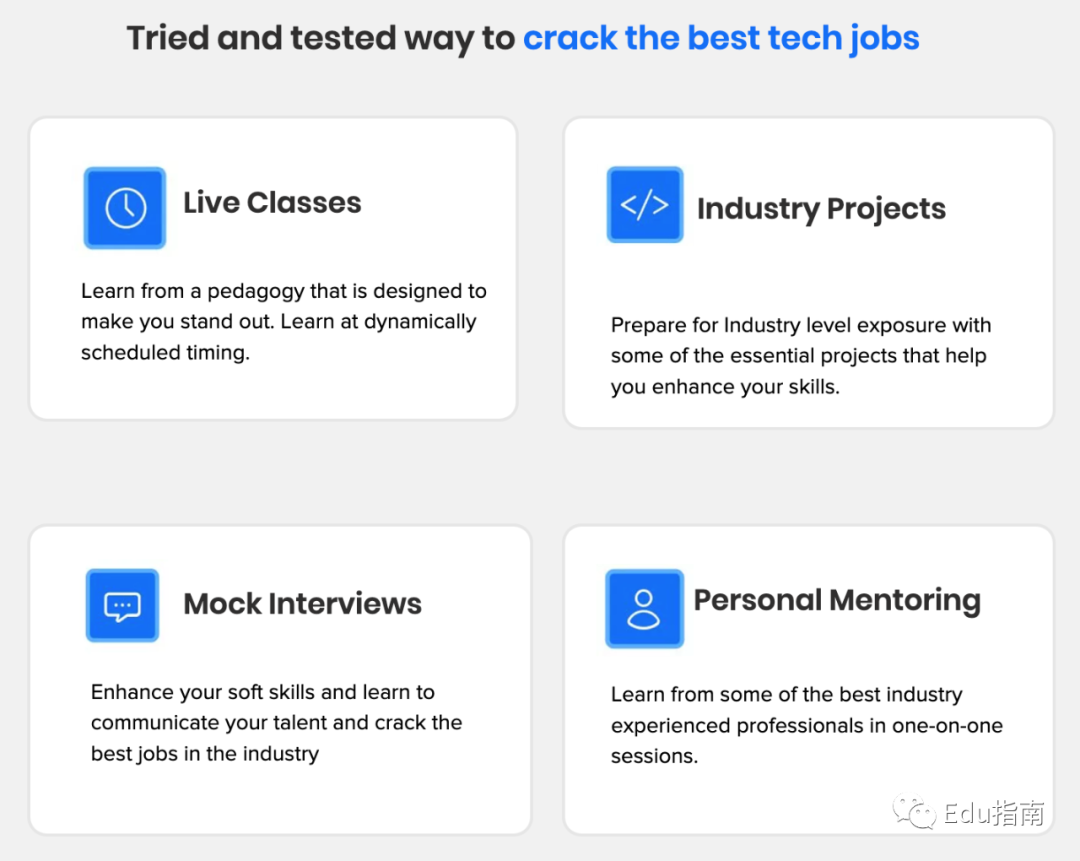
Task: Open the Live Classes heading
Action: [x=272, y=203]
